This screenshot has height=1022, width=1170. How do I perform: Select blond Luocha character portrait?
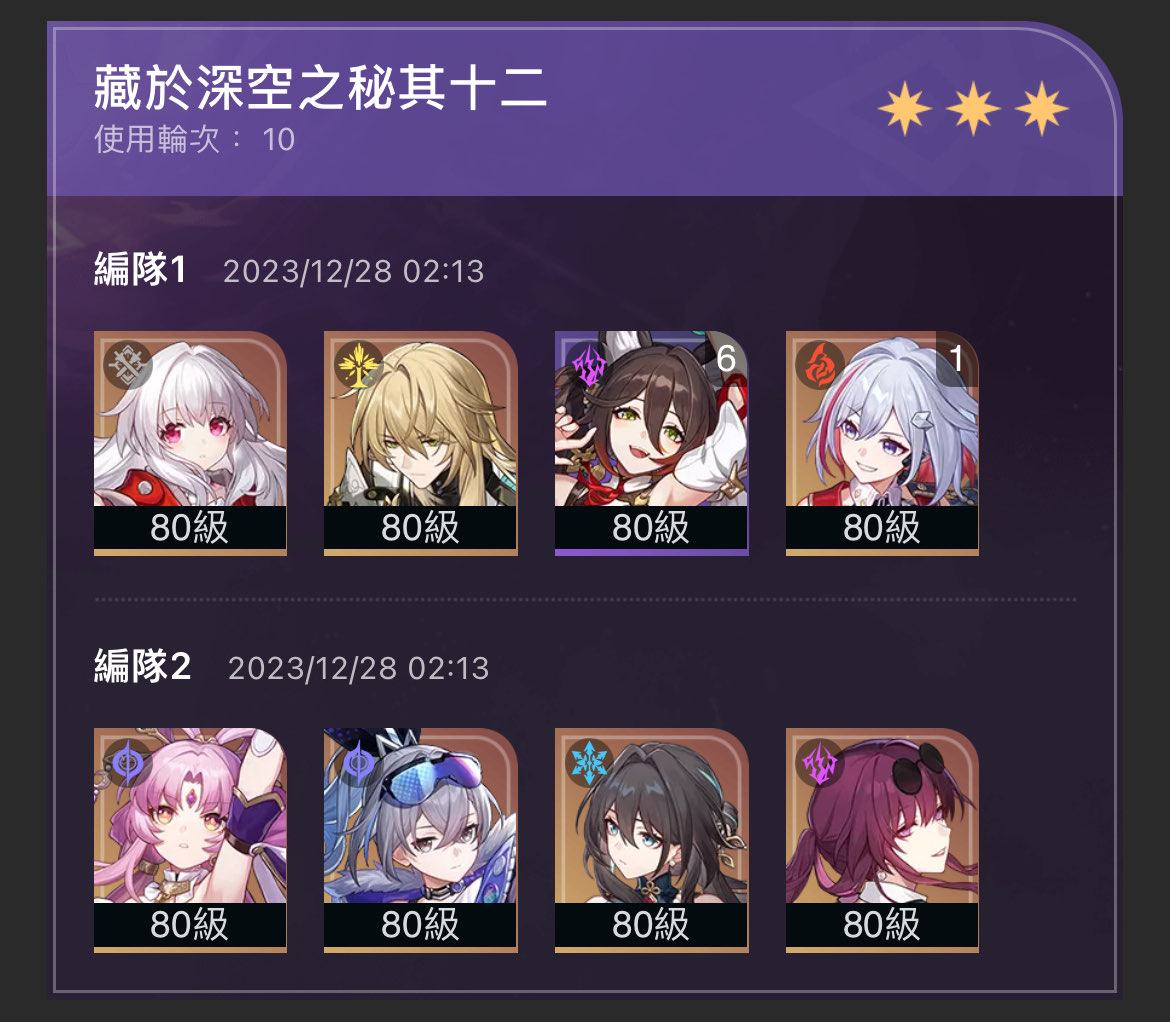point(421,443)
